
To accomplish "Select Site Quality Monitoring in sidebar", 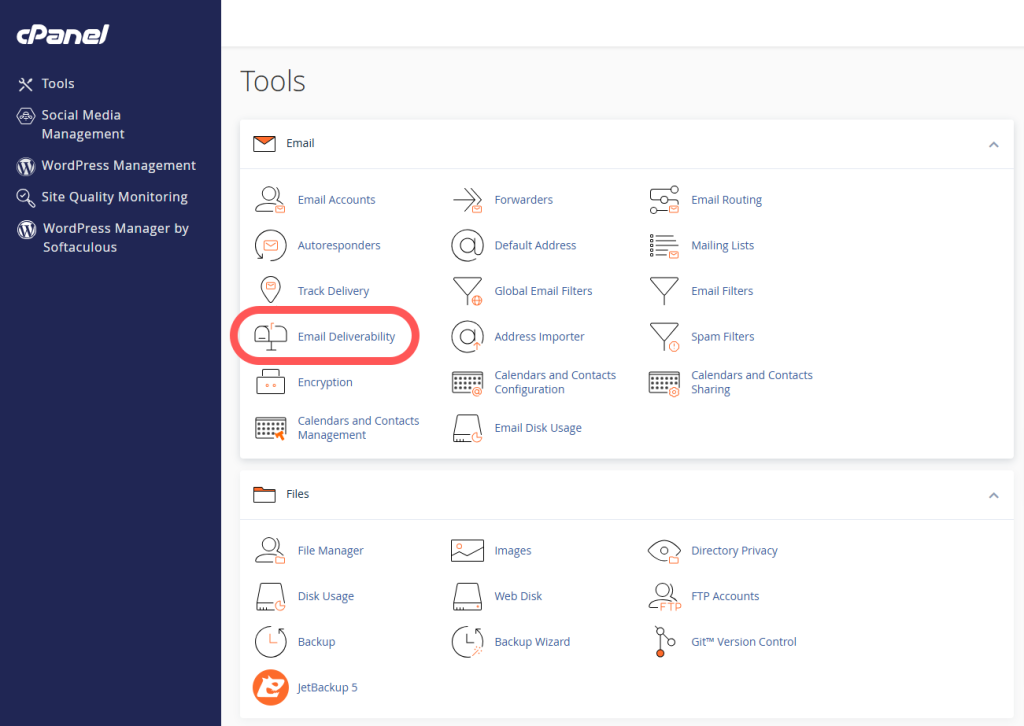I will [x=114, y=197].
